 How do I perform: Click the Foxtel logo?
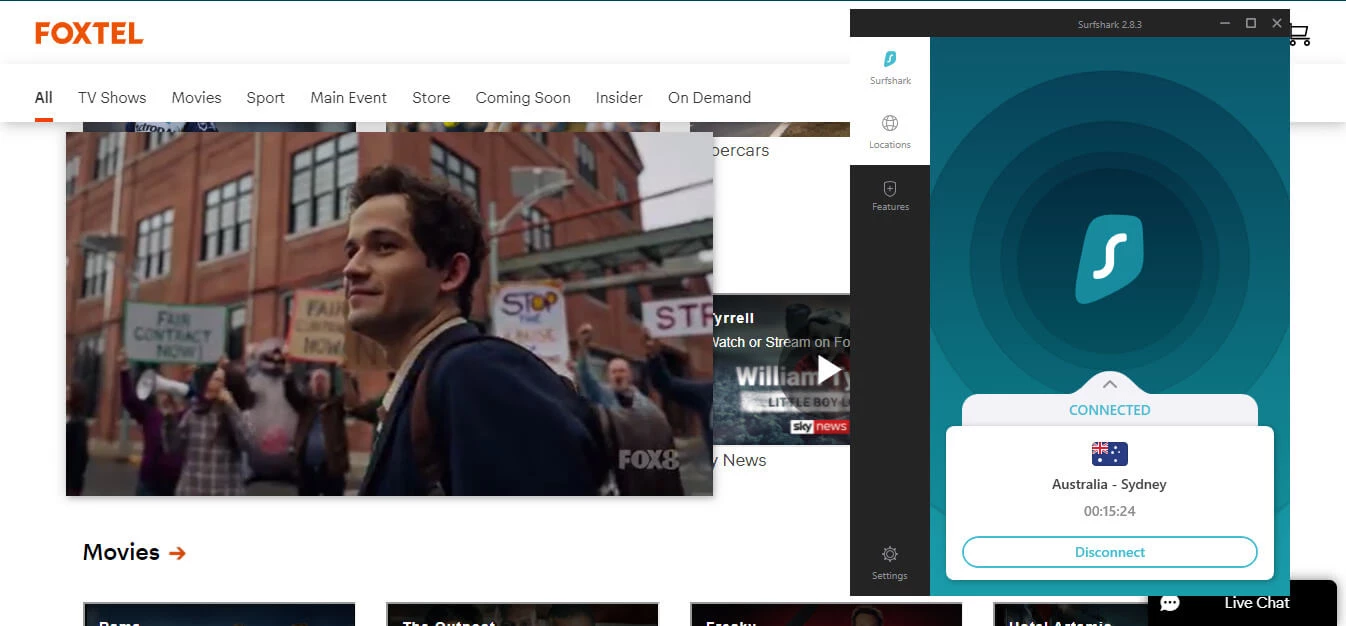[89, 33]
